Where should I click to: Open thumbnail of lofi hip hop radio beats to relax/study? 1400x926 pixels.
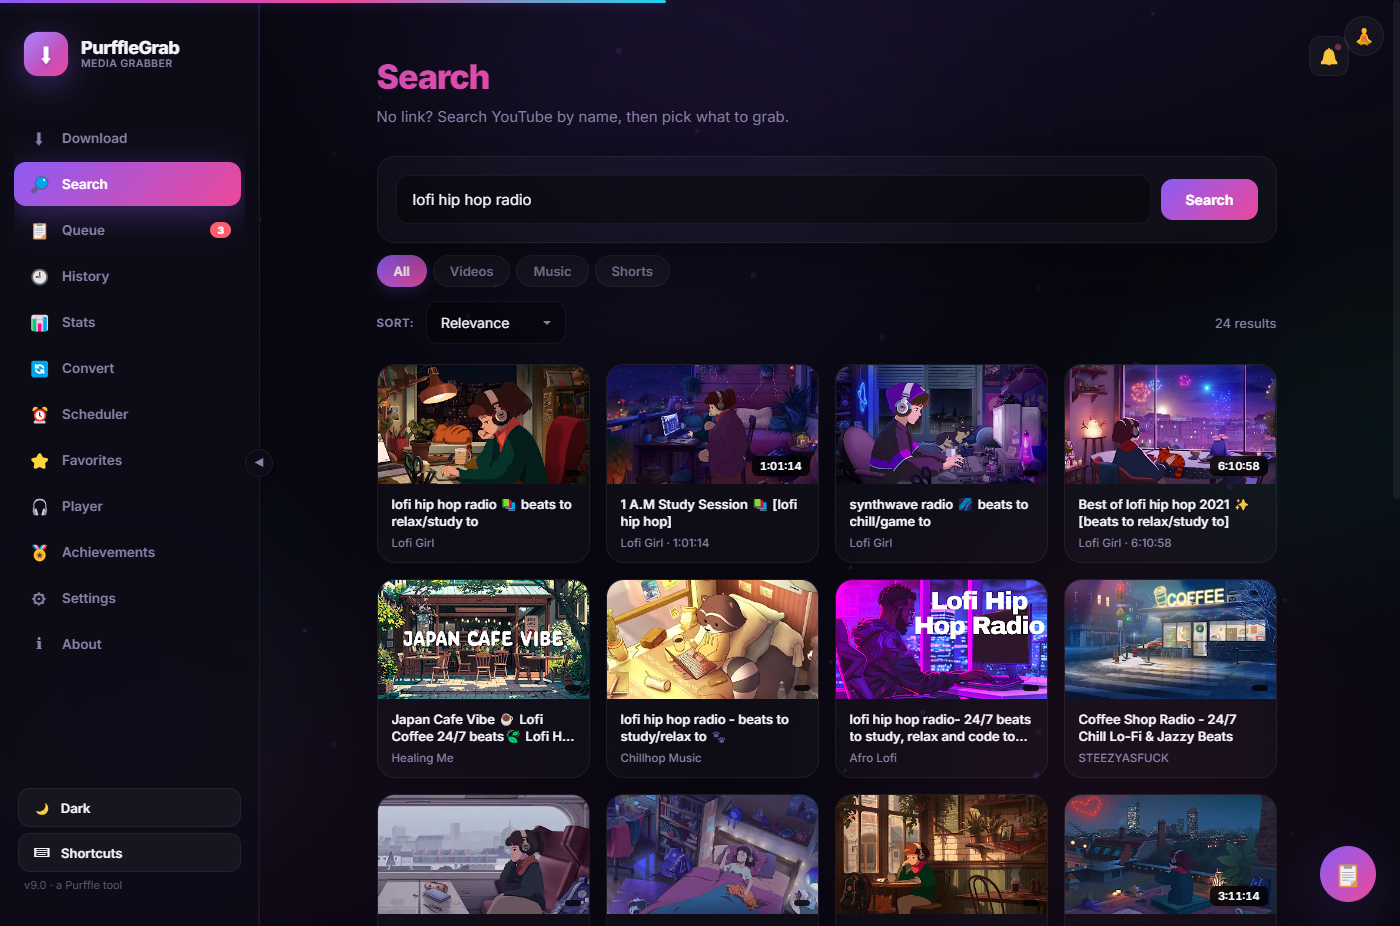pyautogui.click(x=483, y=424)
